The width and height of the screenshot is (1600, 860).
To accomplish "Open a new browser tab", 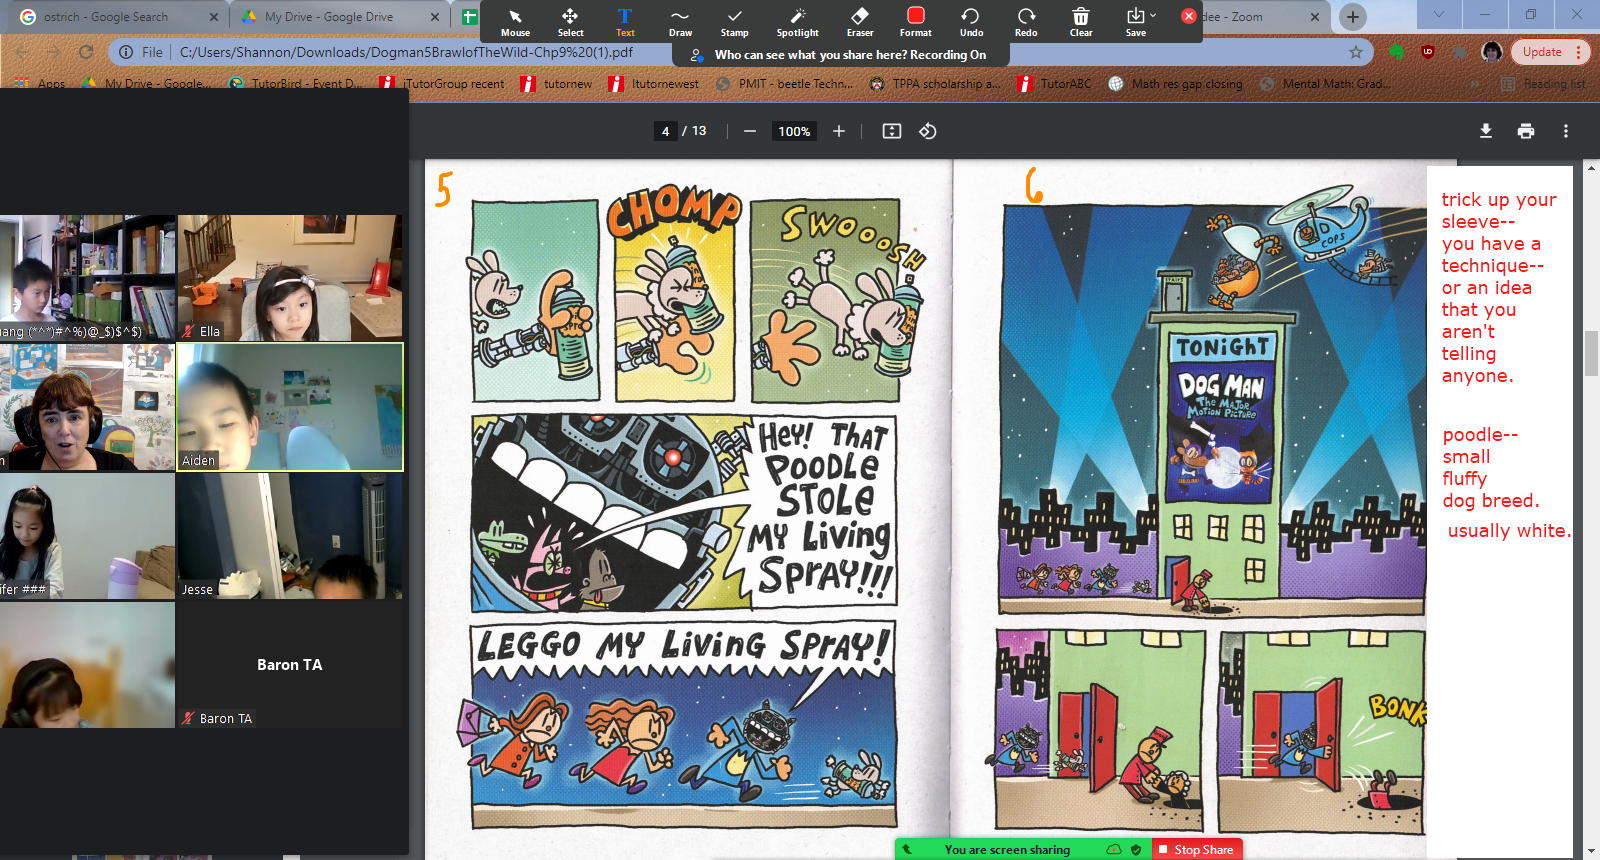I will 1352,17.
